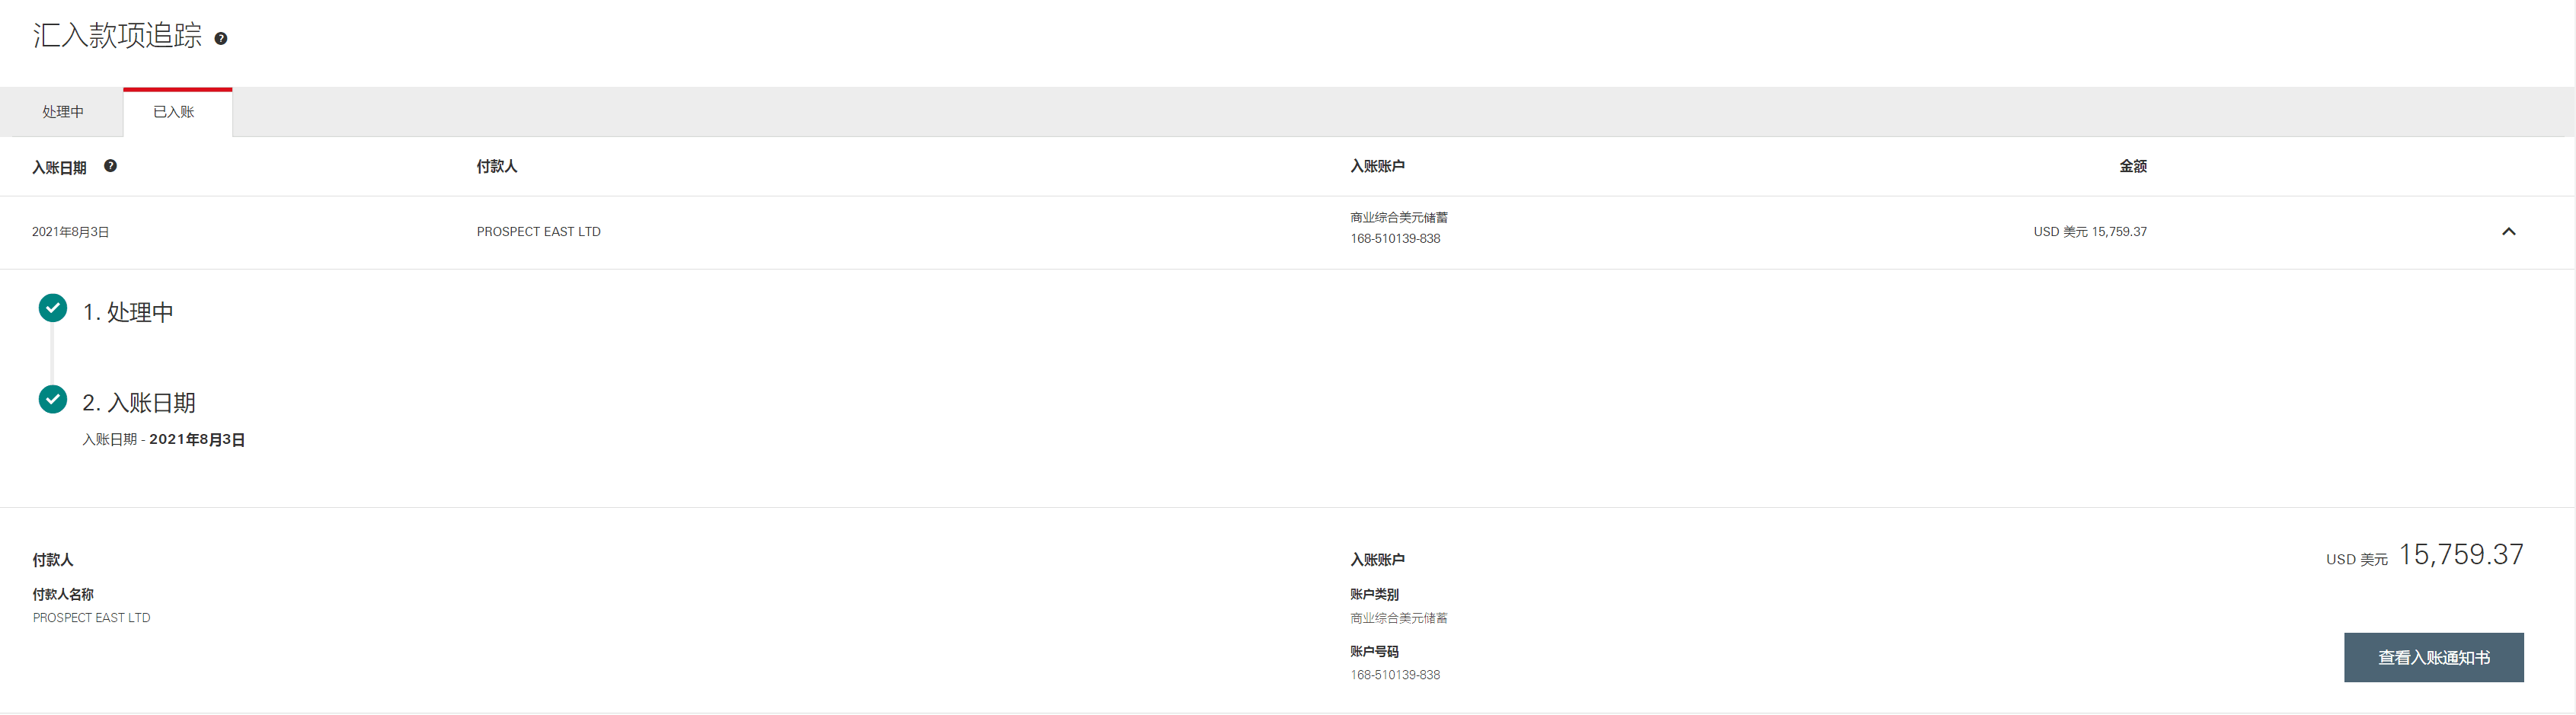Screen dimensions: 2576x715
Task: Click the green checkmark for step 2 入账日期
Action: tap(53, 399)
